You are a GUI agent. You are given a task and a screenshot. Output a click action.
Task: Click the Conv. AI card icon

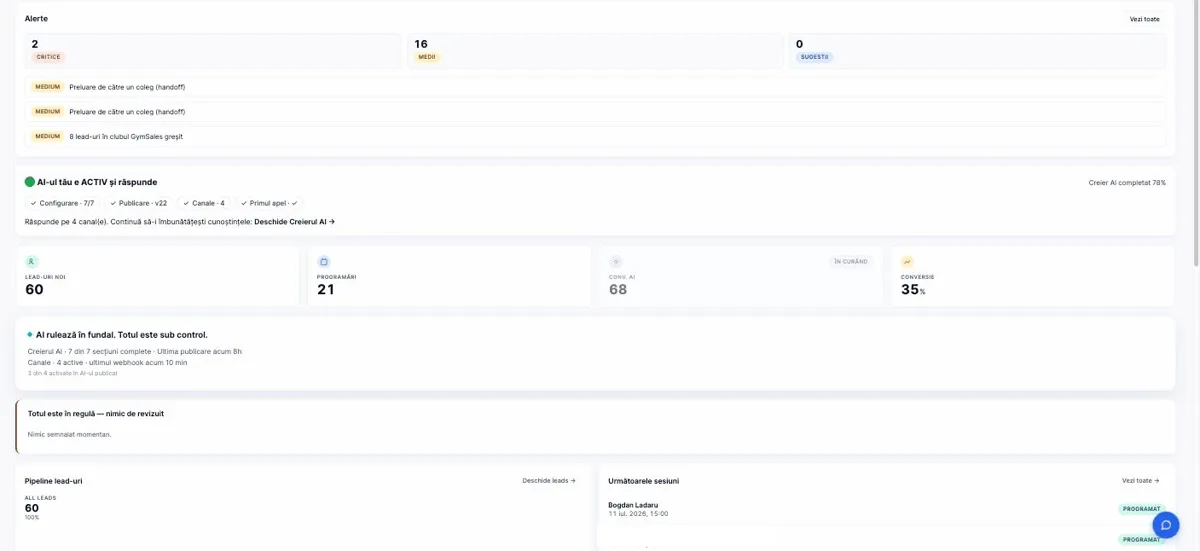(616, 261)
